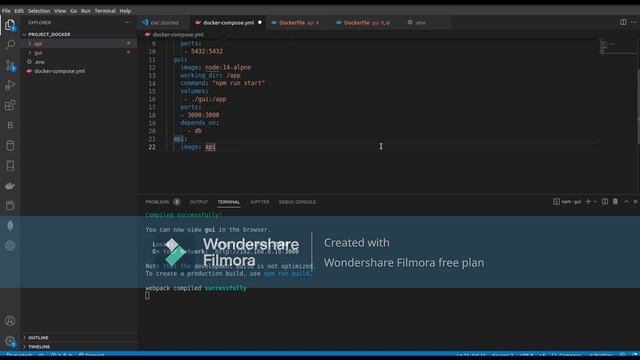The height and width of the screenshot is (360, 640).
Task: Close the terminal panel
Action: click(635, 202)
